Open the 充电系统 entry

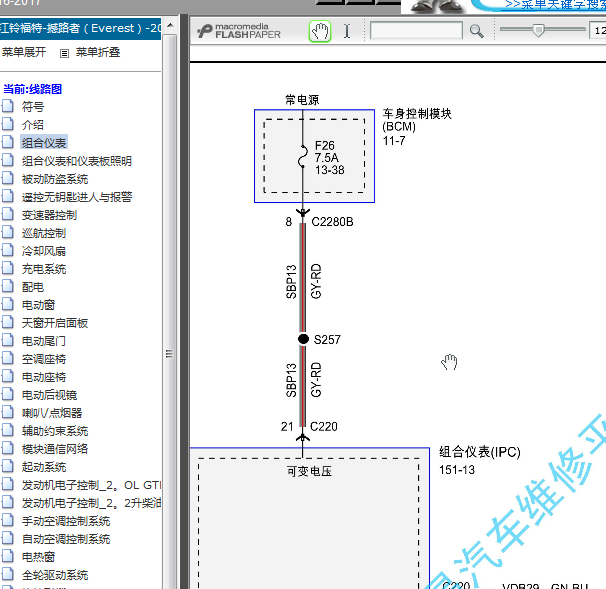[44, 269]
